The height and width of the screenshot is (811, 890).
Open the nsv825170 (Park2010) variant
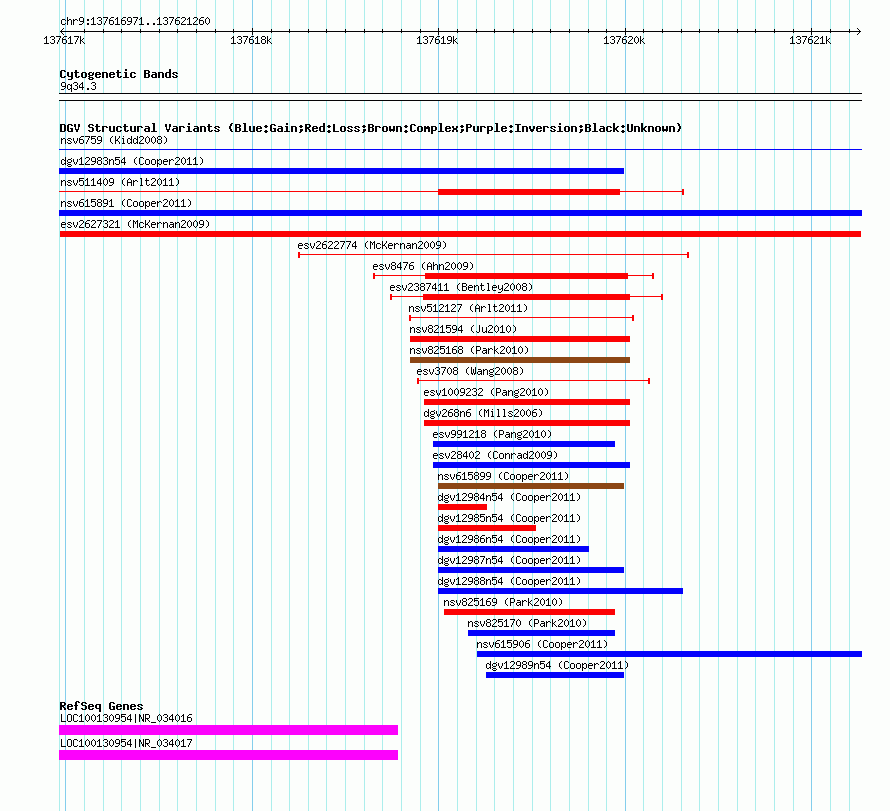click(x=527, y=623)
